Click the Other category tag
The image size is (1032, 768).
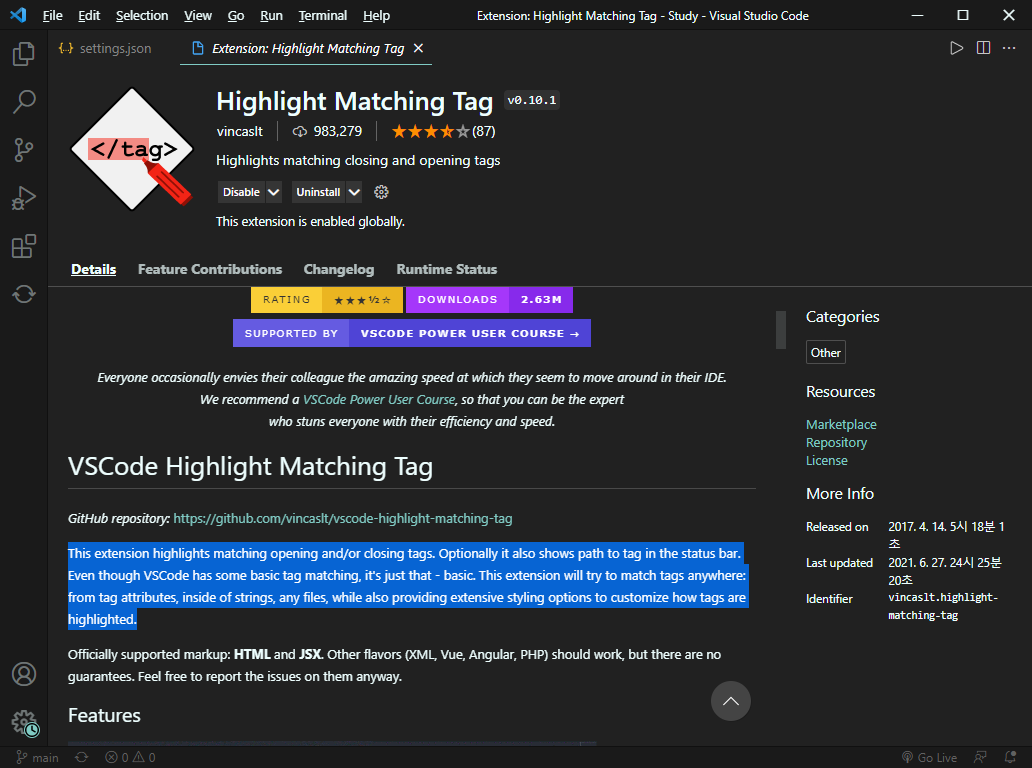point(825,353)
